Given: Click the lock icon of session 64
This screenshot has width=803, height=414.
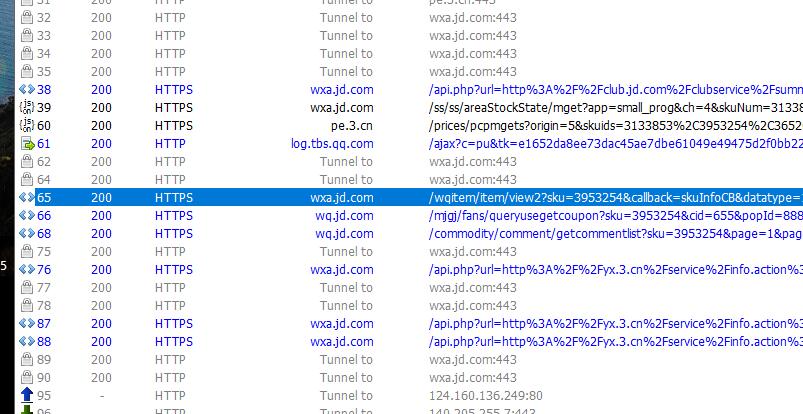Looking at the screenshot, I should point(27,180).
